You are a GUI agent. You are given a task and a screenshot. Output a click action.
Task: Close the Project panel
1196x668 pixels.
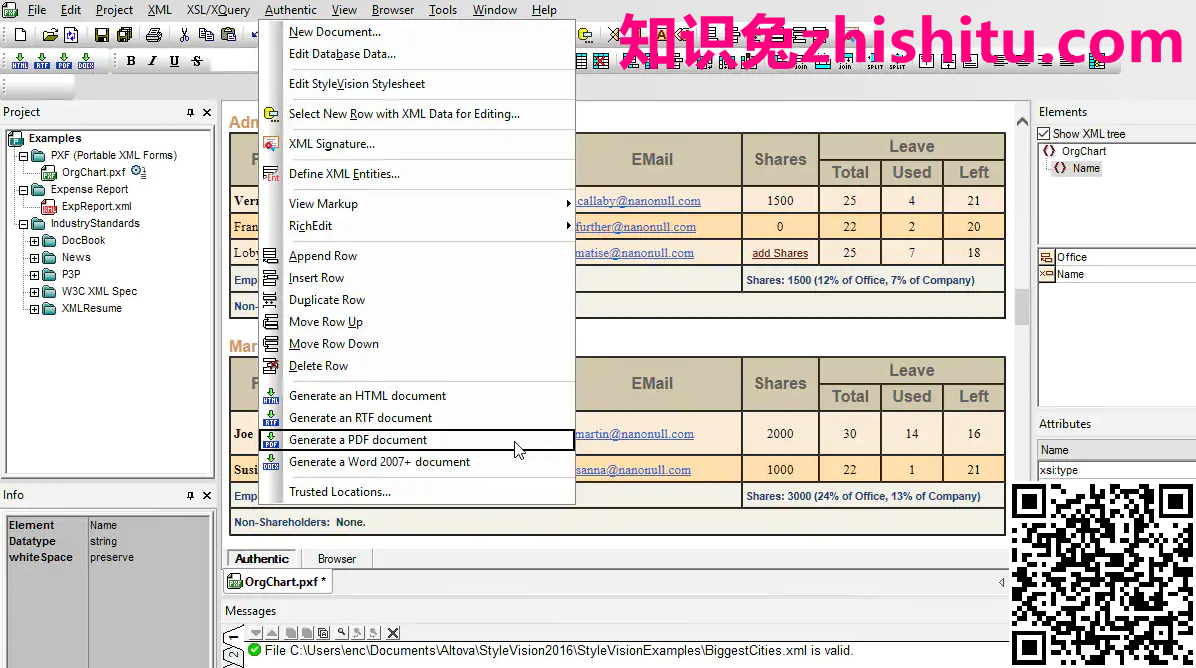pyautogui.click(x=207, y=112)
